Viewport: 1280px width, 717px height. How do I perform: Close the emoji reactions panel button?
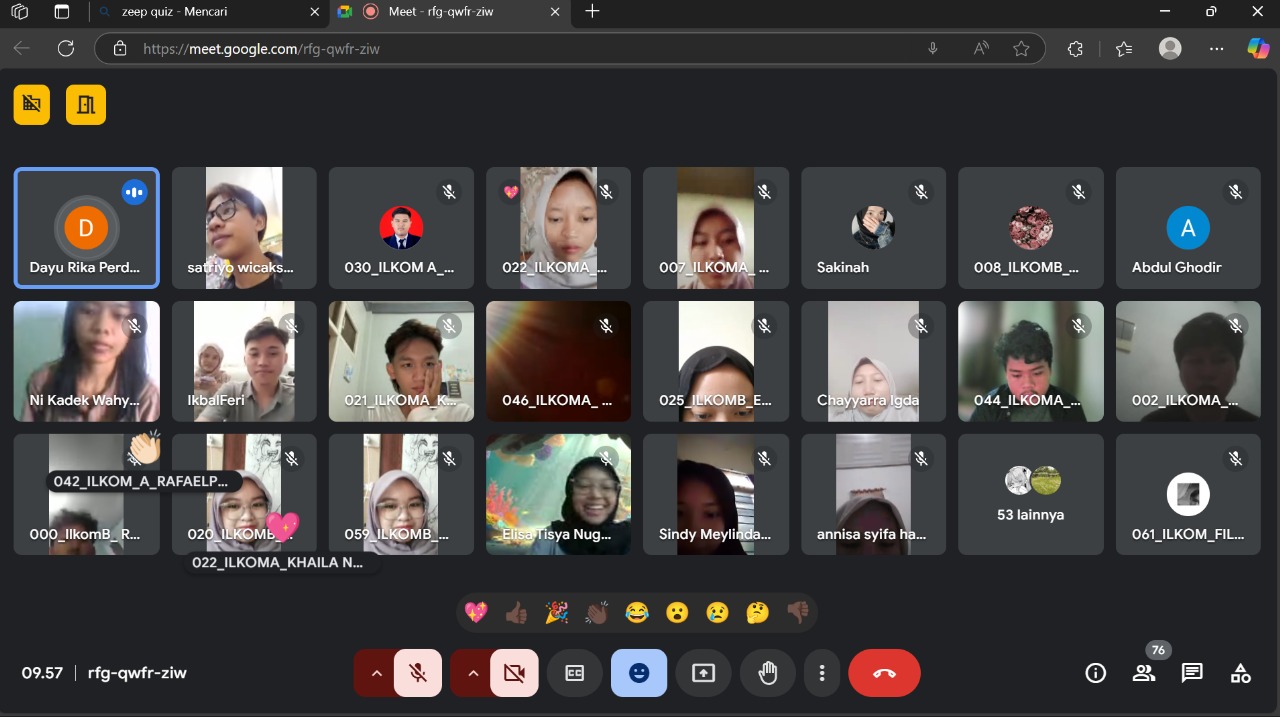coord(639,673)
